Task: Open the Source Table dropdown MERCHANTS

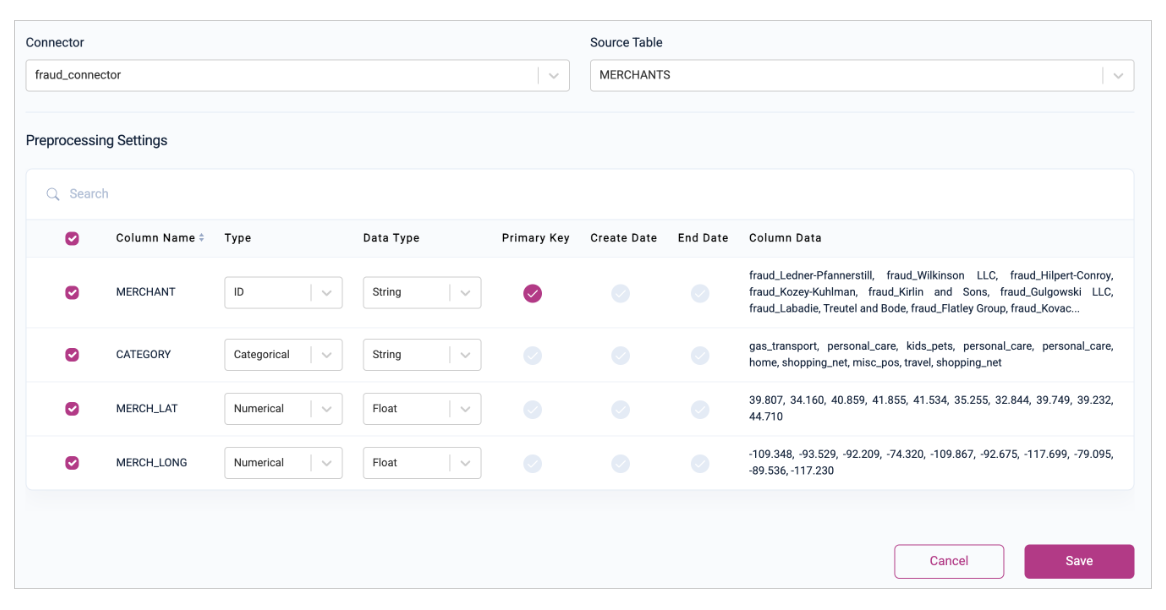Action: (x=862, y=75)
